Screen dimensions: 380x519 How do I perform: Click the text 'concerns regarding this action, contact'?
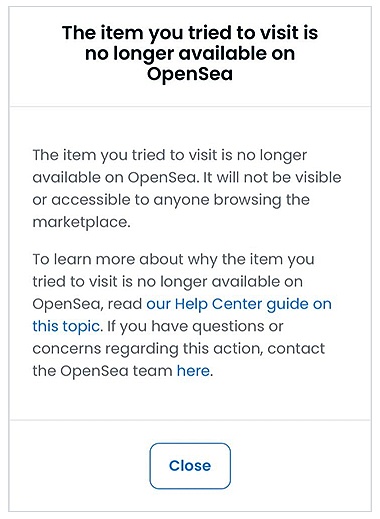(179, 349)
